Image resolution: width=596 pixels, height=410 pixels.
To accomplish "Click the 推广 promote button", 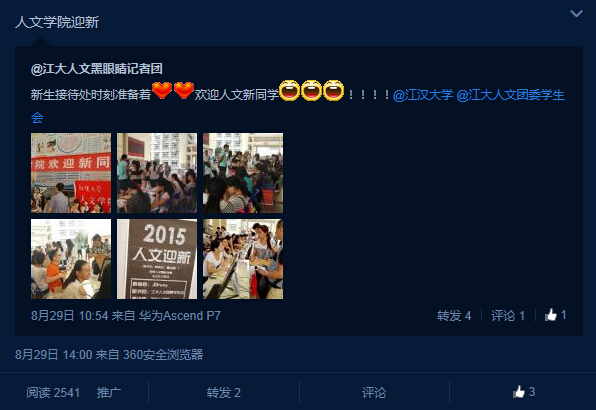I will [109, 392].
